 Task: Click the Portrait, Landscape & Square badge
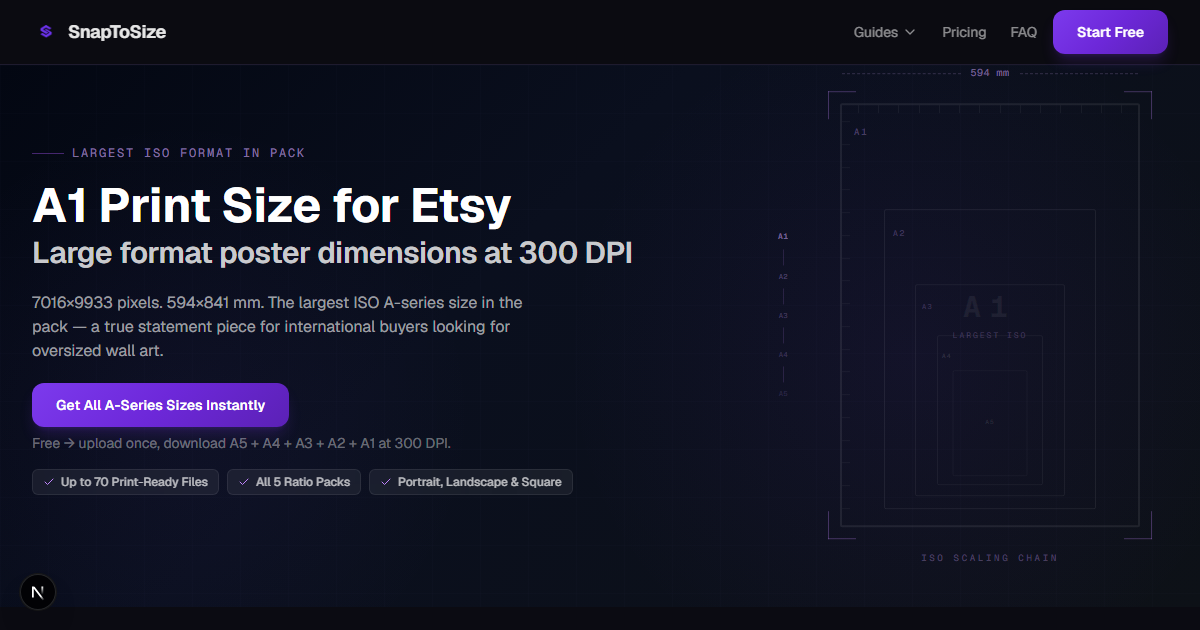click(x=471, y=482)
